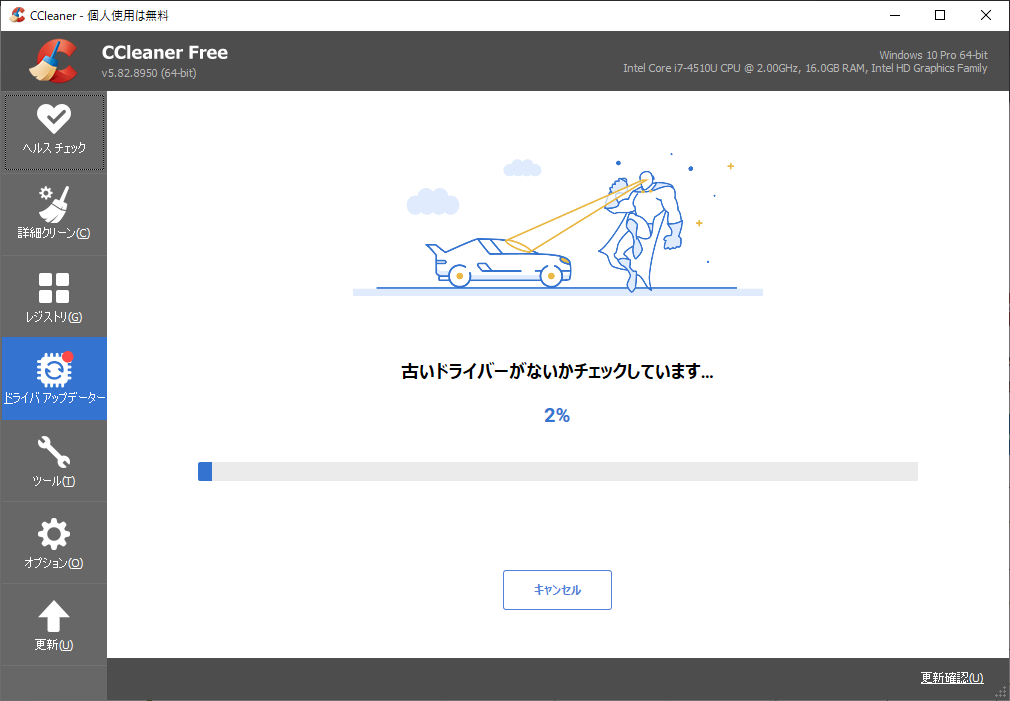The image size is (1010, 701).
Task: Click the driver scan progress bar
Action: click(x=557, y=471)
